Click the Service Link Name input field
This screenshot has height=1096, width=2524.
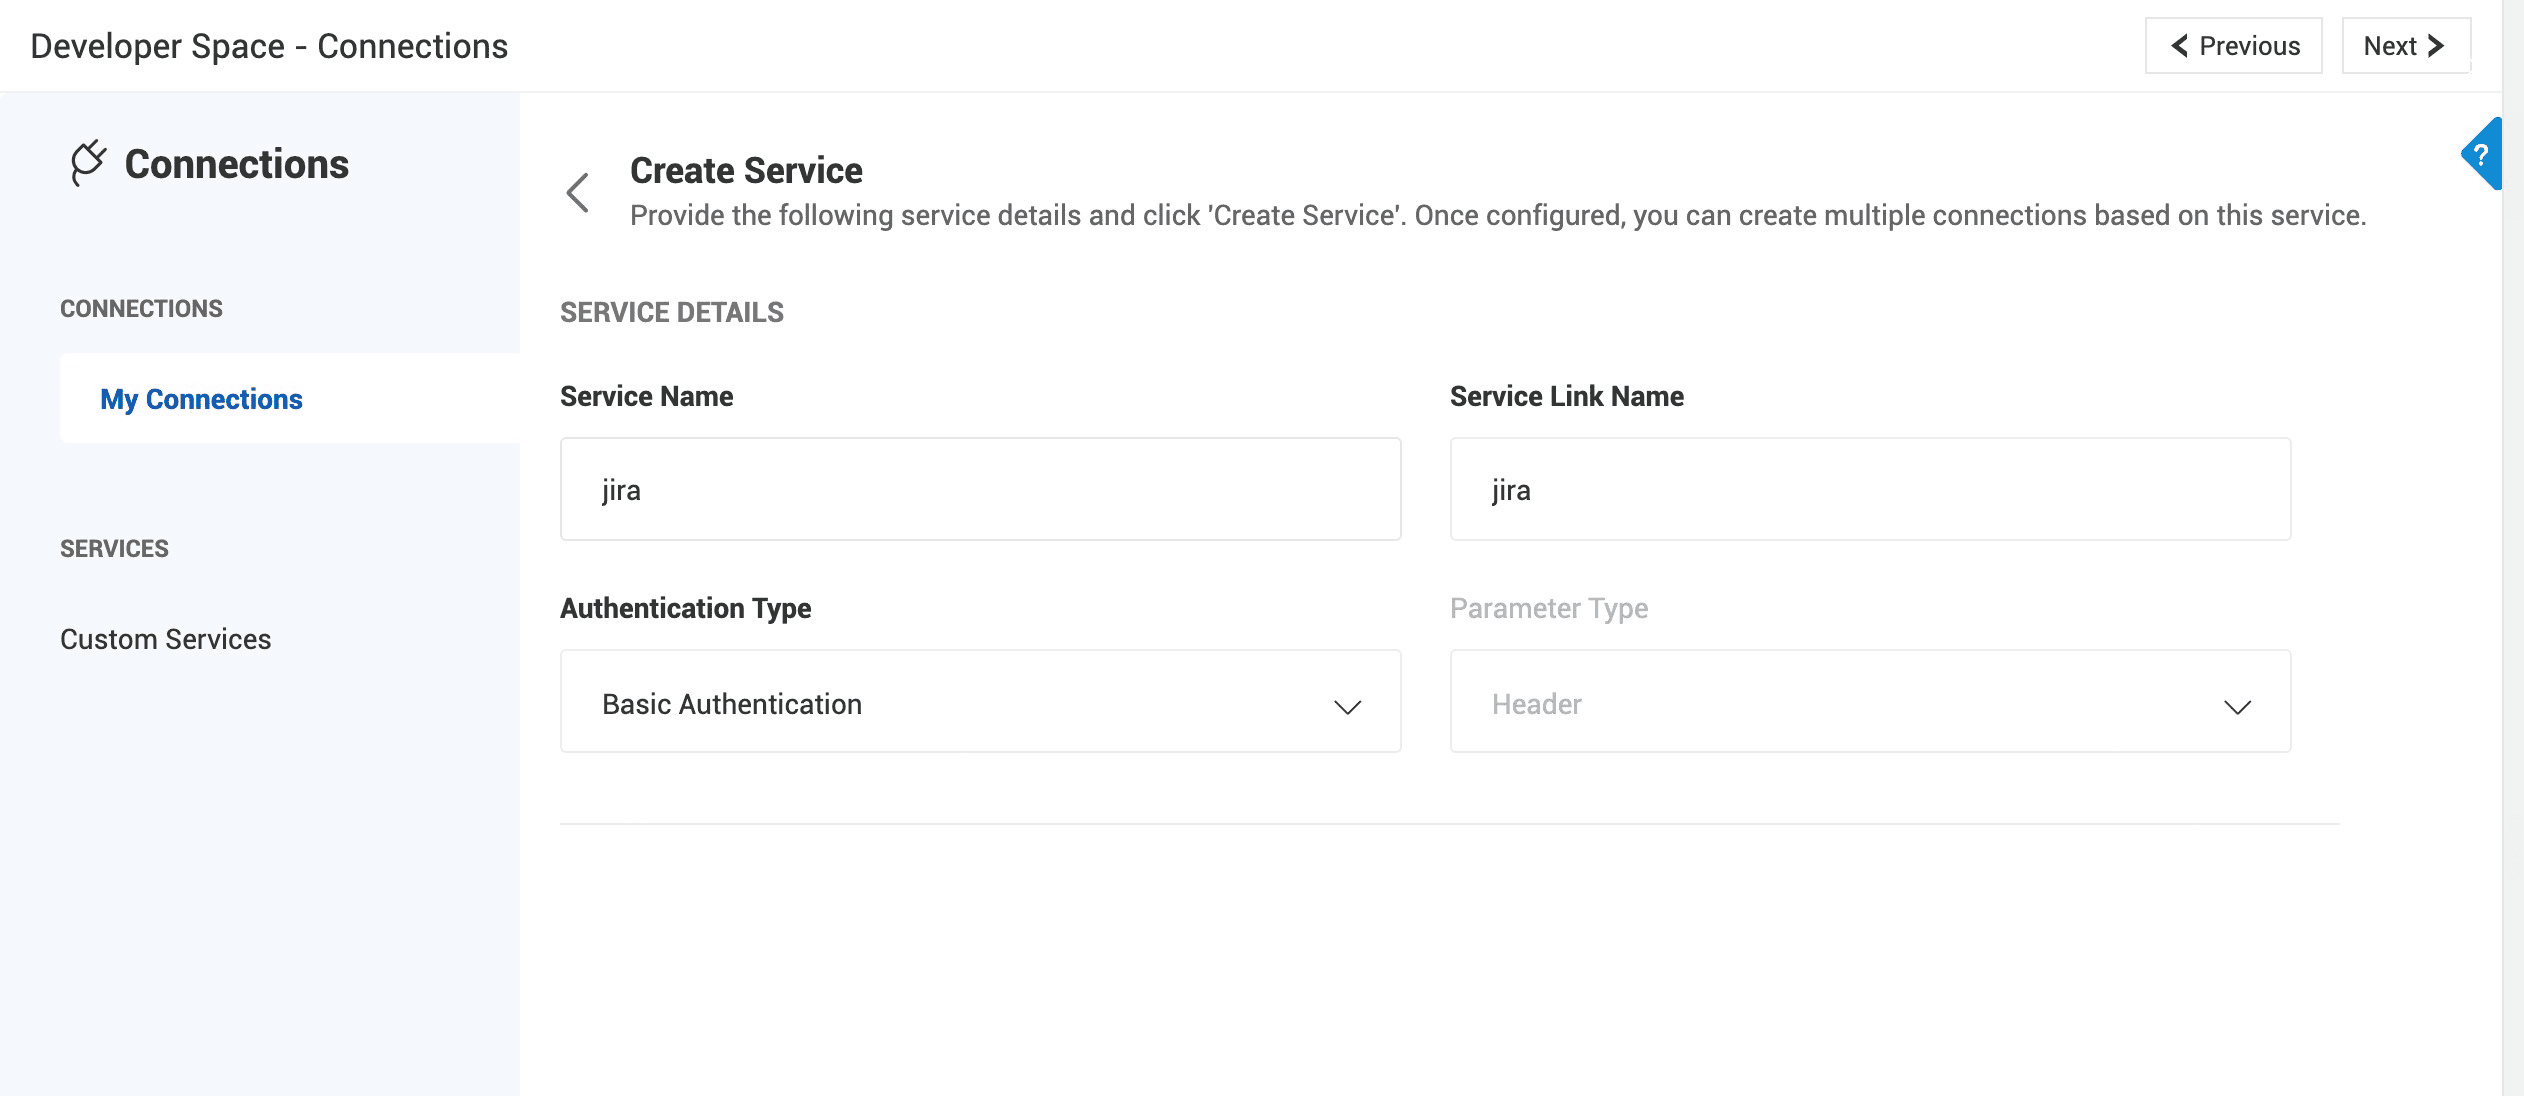[1870, 489]
